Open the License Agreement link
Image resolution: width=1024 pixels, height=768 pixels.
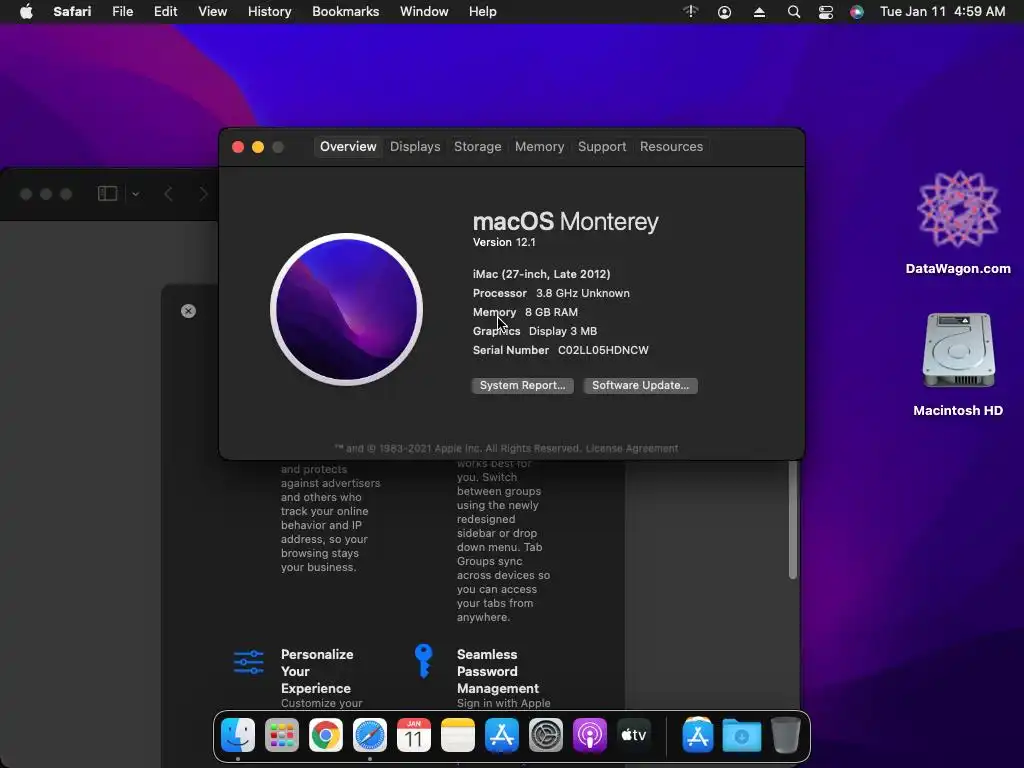632,448
